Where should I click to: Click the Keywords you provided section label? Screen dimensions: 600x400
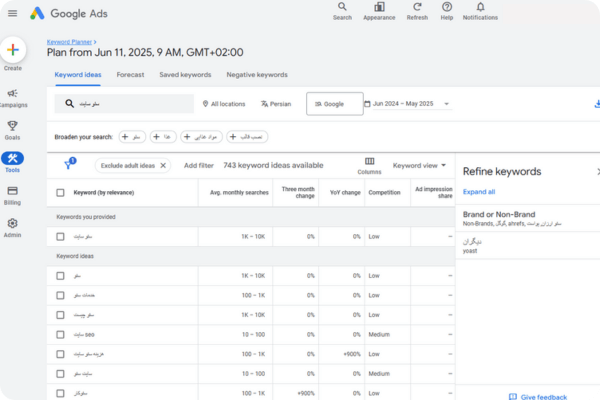tap(86, 217)
